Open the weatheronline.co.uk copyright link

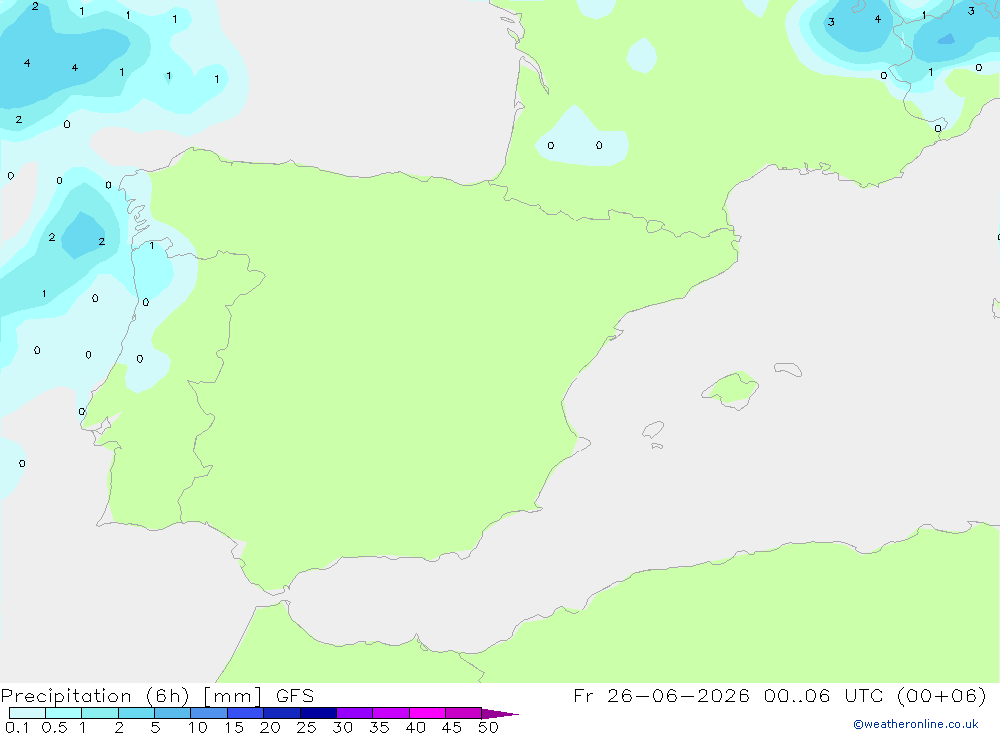click(916, 724)
